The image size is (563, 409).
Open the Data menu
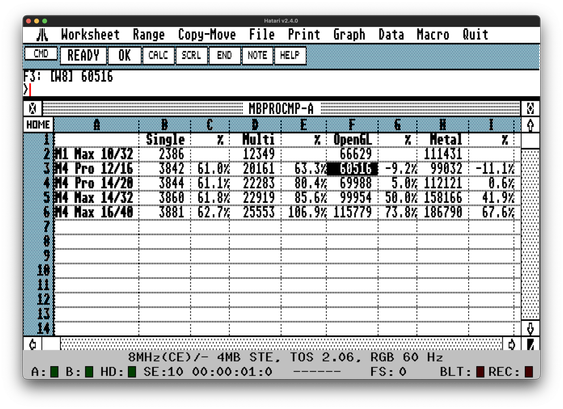coord(391,35)
